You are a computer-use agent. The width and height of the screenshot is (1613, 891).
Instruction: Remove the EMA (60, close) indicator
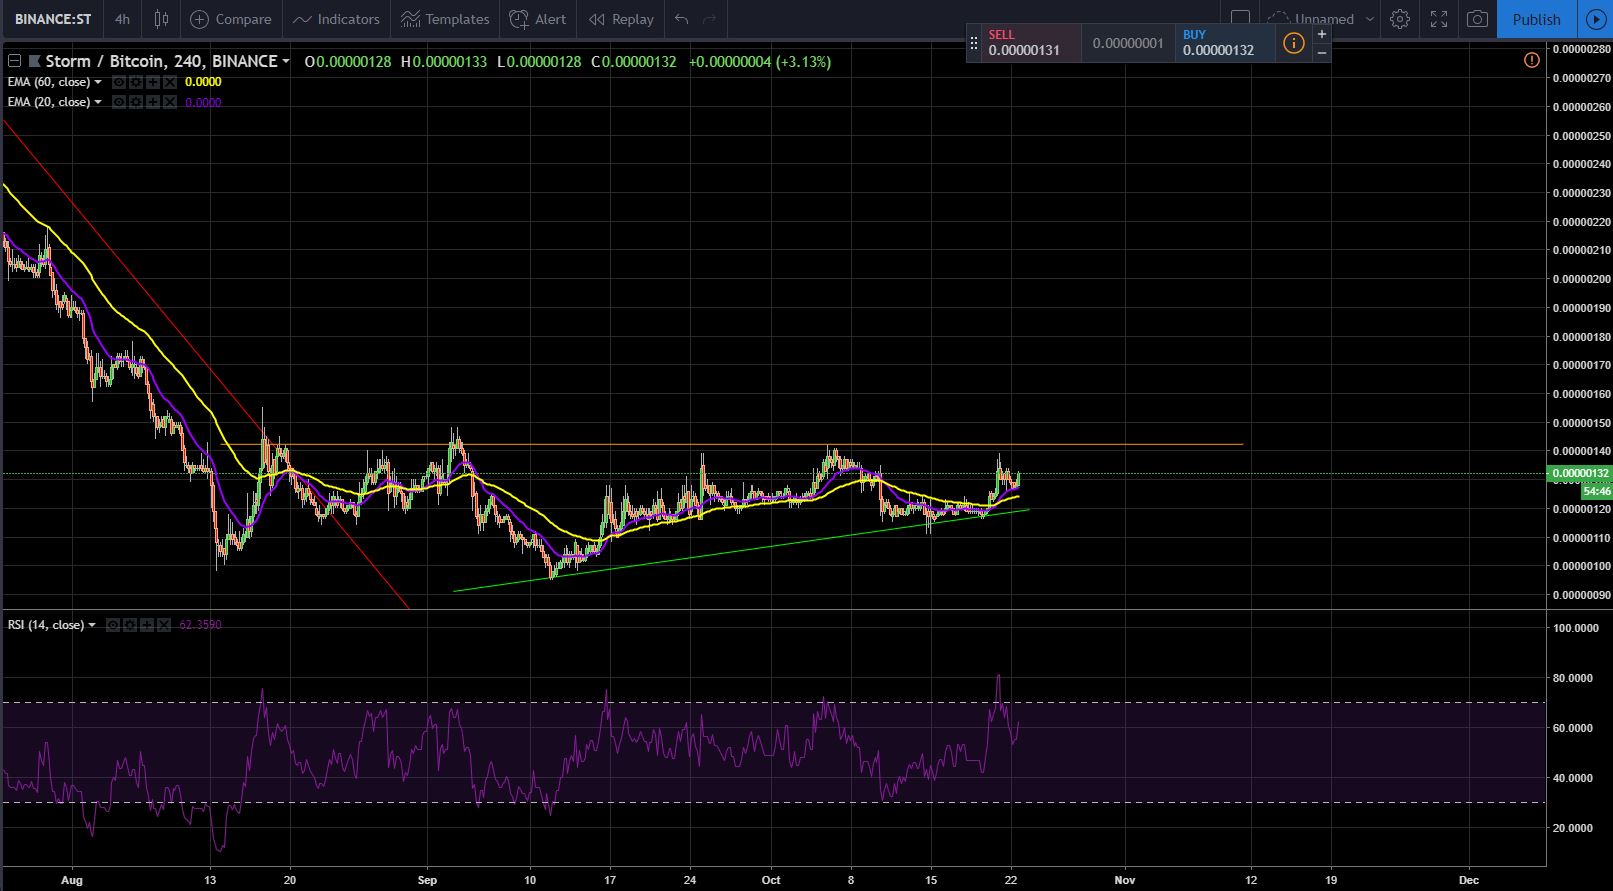pos(170,82)
